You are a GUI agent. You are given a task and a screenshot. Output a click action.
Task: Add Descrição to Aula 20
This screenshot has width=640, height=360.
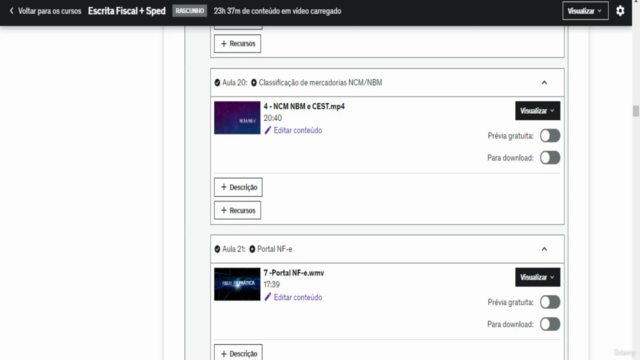[x=238, y=187]
